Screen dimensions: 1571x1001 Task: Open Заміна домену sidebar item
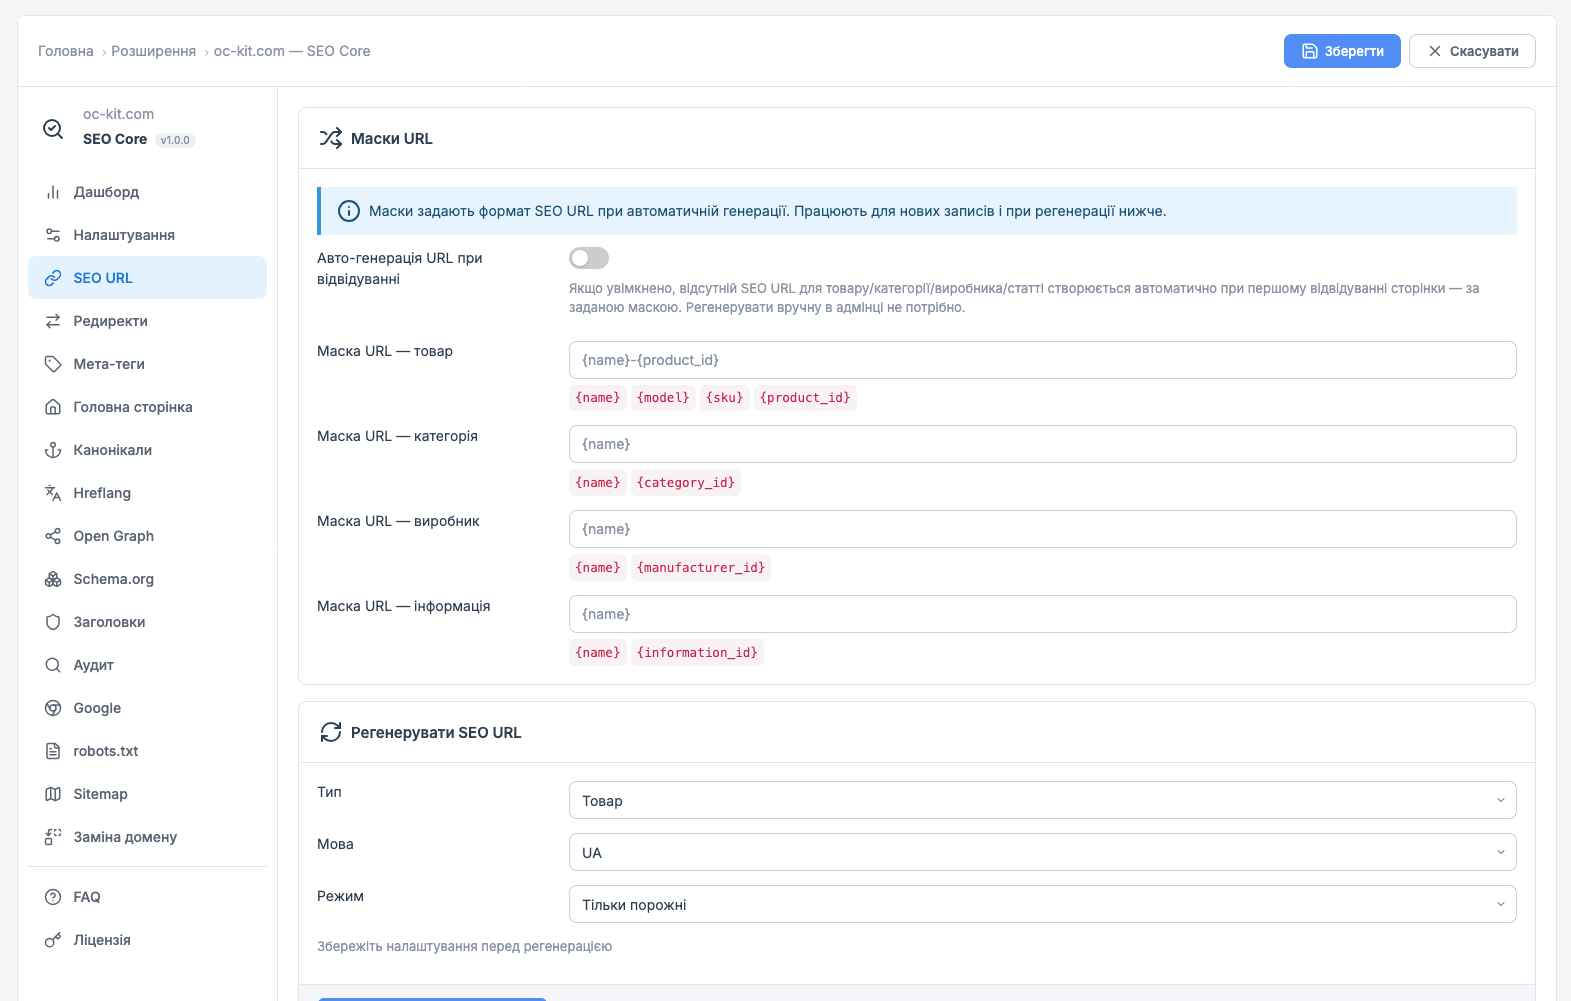click(x=148, y=837)
